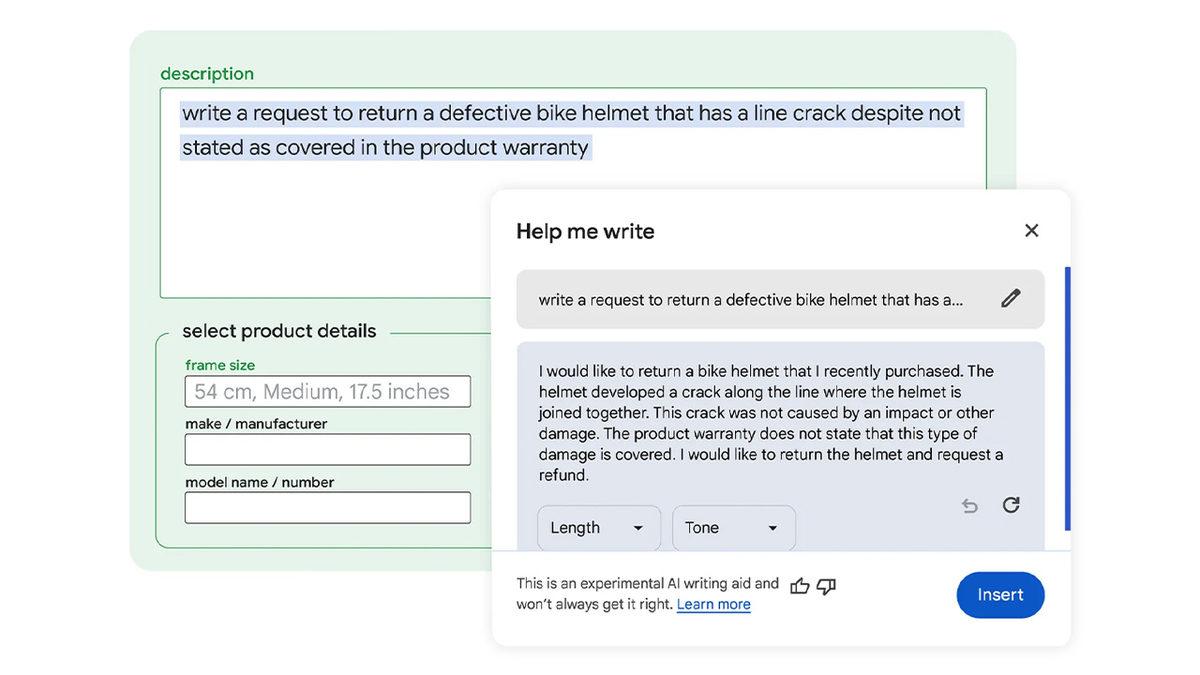Regenerate the AI draft with refresh icon
The width and height of the screenshot is (1200, 675).
tap(1011, 506)
